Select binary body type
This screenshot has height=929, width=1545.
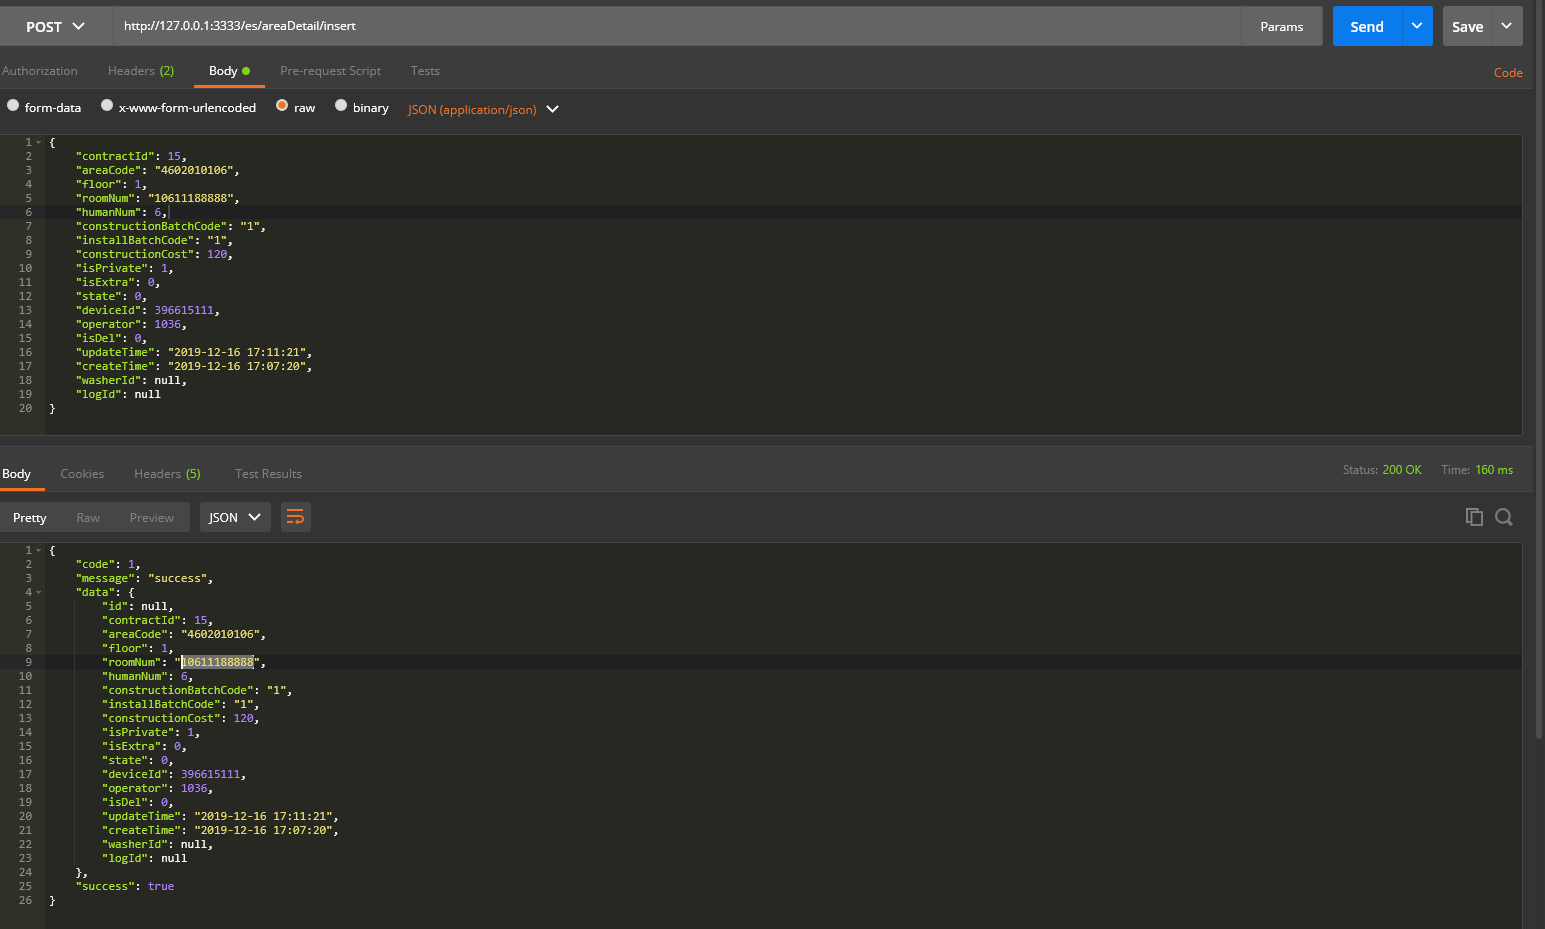point(341,105)
